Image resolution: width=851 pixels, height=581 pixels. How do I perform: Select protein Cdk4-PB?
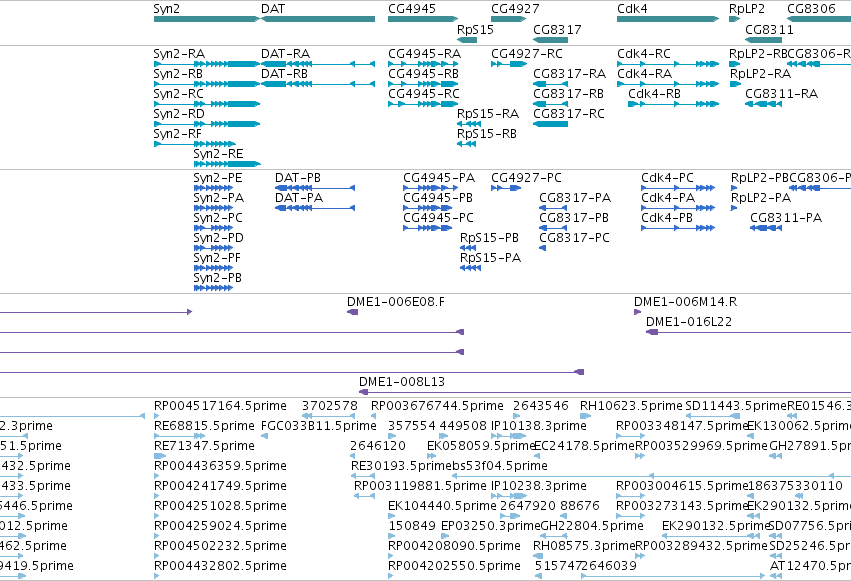(x=678, y=228)
